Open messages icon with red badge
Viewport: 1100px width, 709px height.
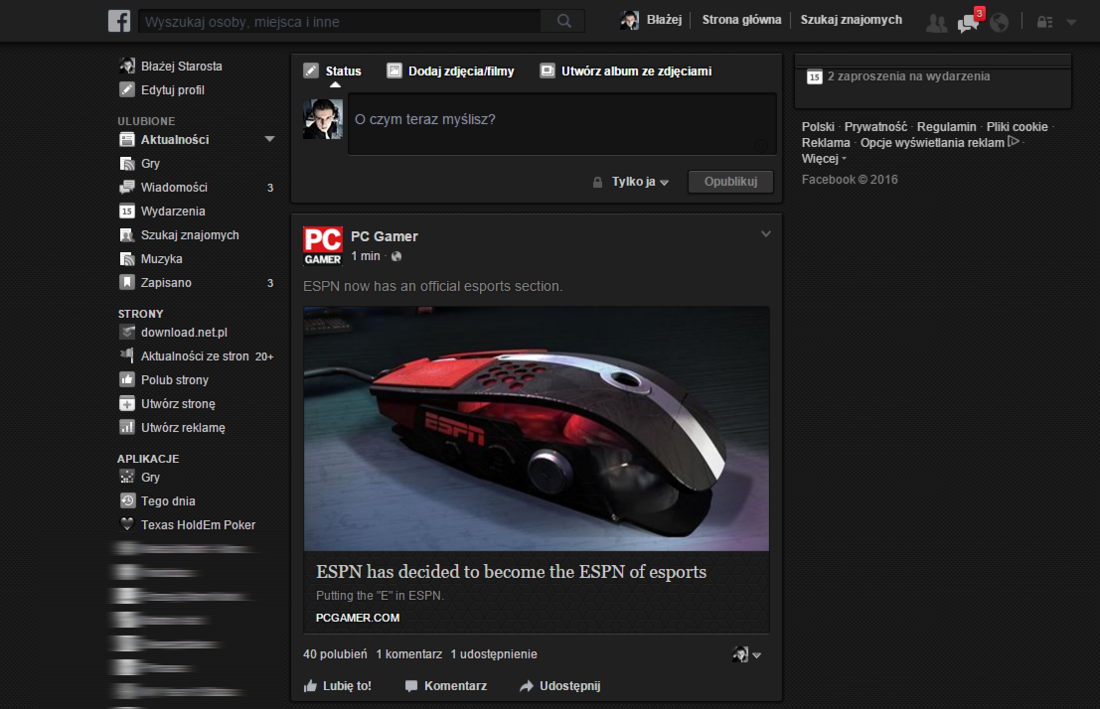pos(968,22)
